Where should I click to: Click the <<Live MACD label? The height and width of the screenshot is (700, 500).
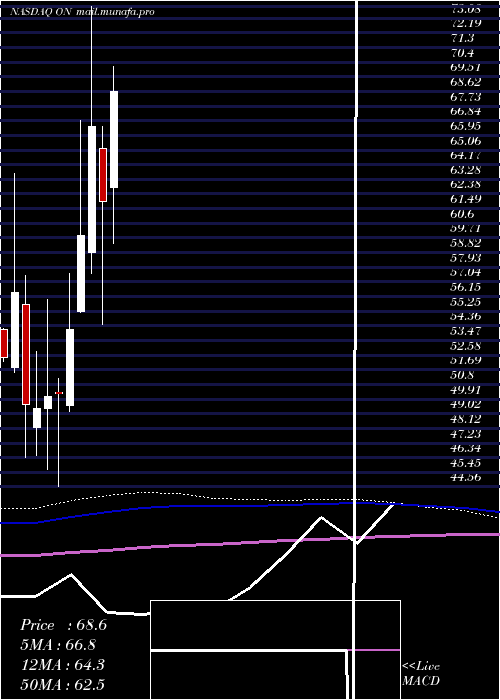(x=421, y=674)
